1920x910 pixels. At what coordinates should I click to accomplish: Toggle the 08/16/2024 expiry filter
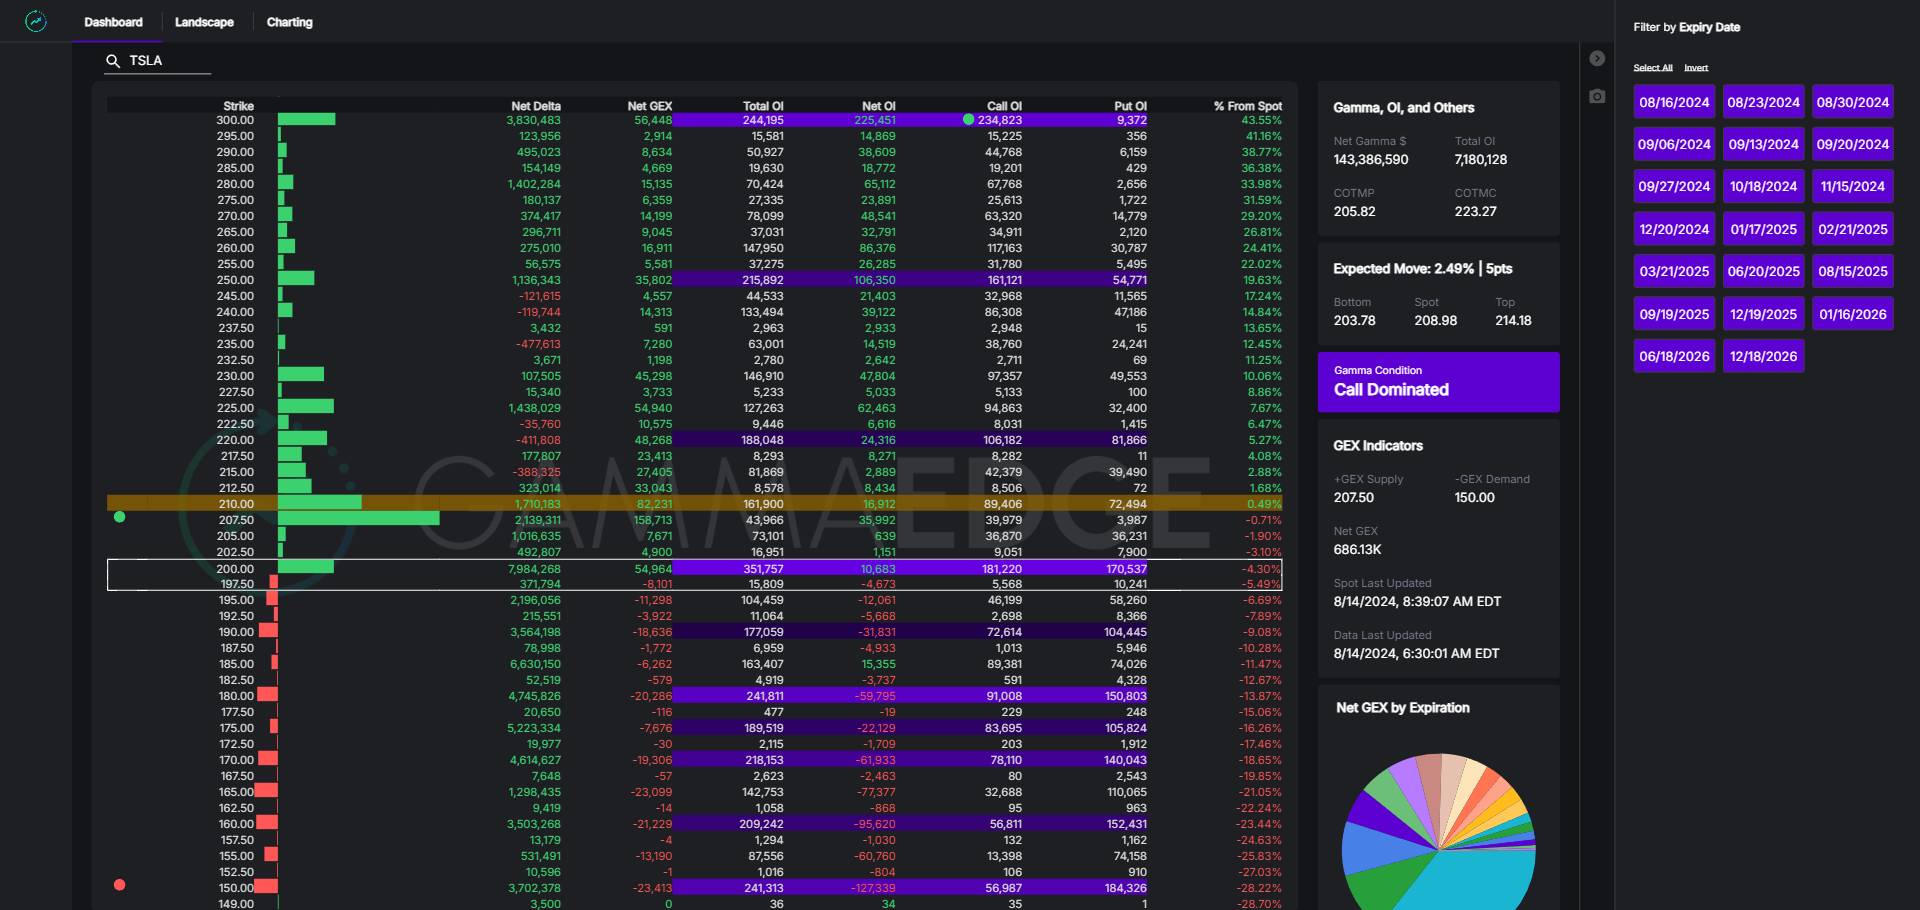point(1674,102)
